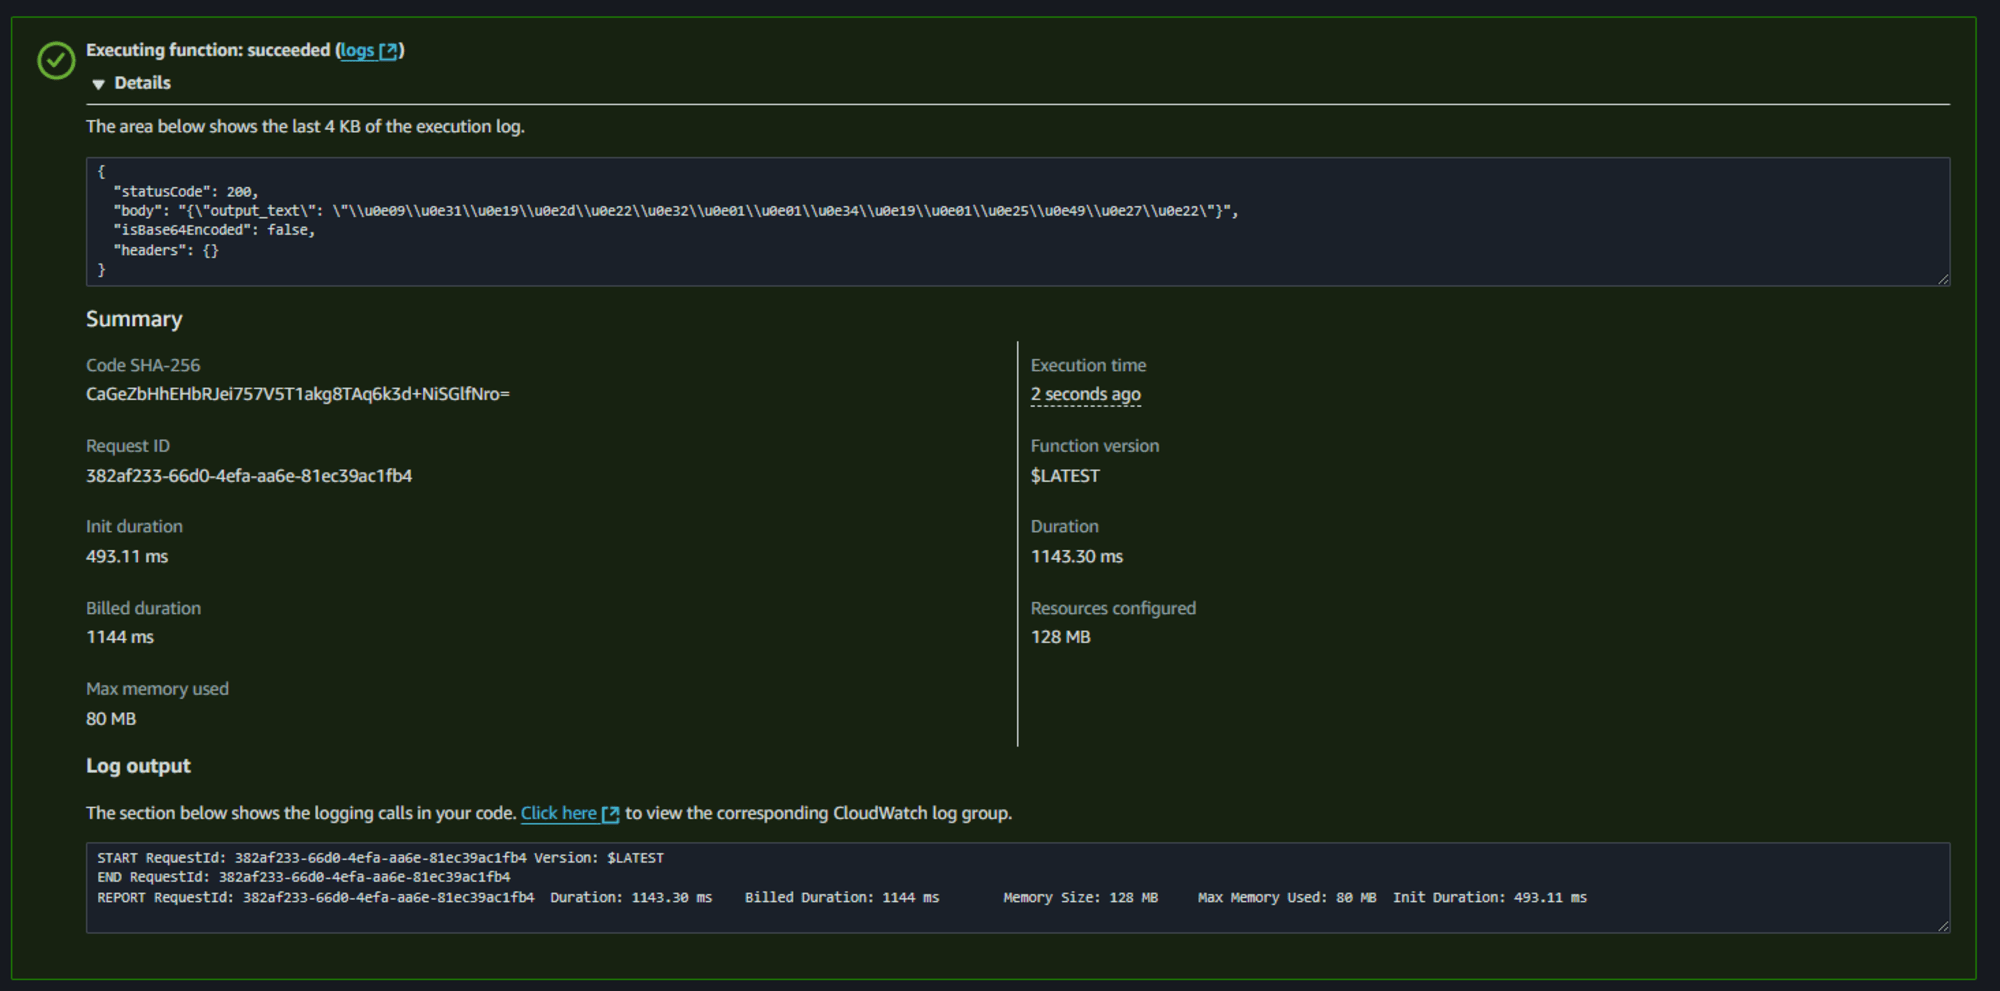Select the resources configured 128 MB value
The width and height of the screenshot is (2000, 991).
[1061, 637]
